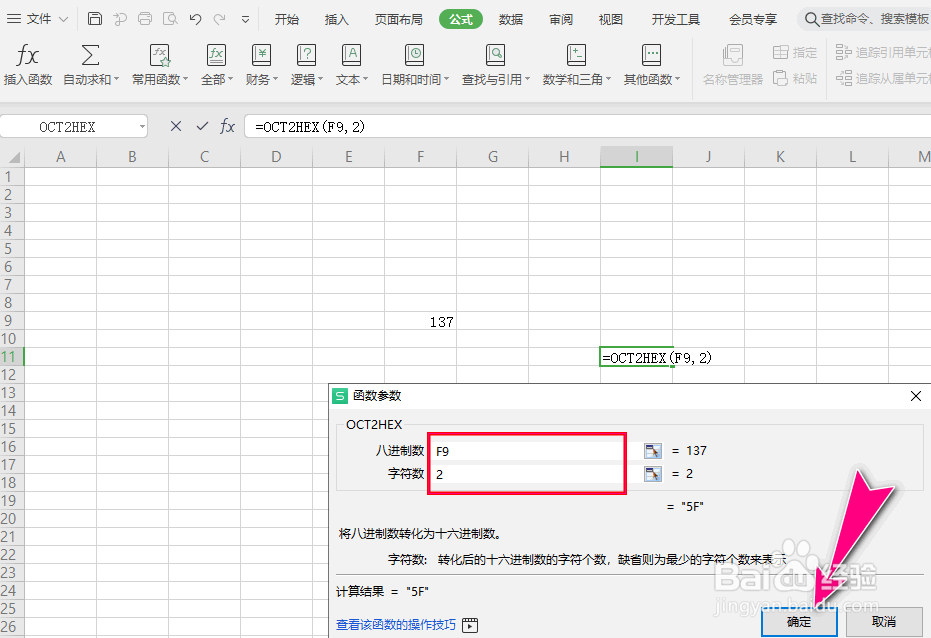Click the 追踪引用单元格 button
Viewport: 931px width, 638px height.
pos(883,52)
